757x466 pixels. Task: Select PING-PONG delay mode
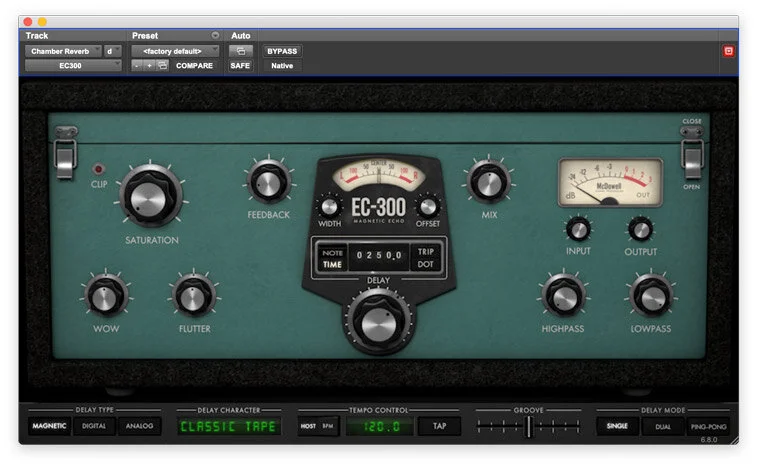708,426
